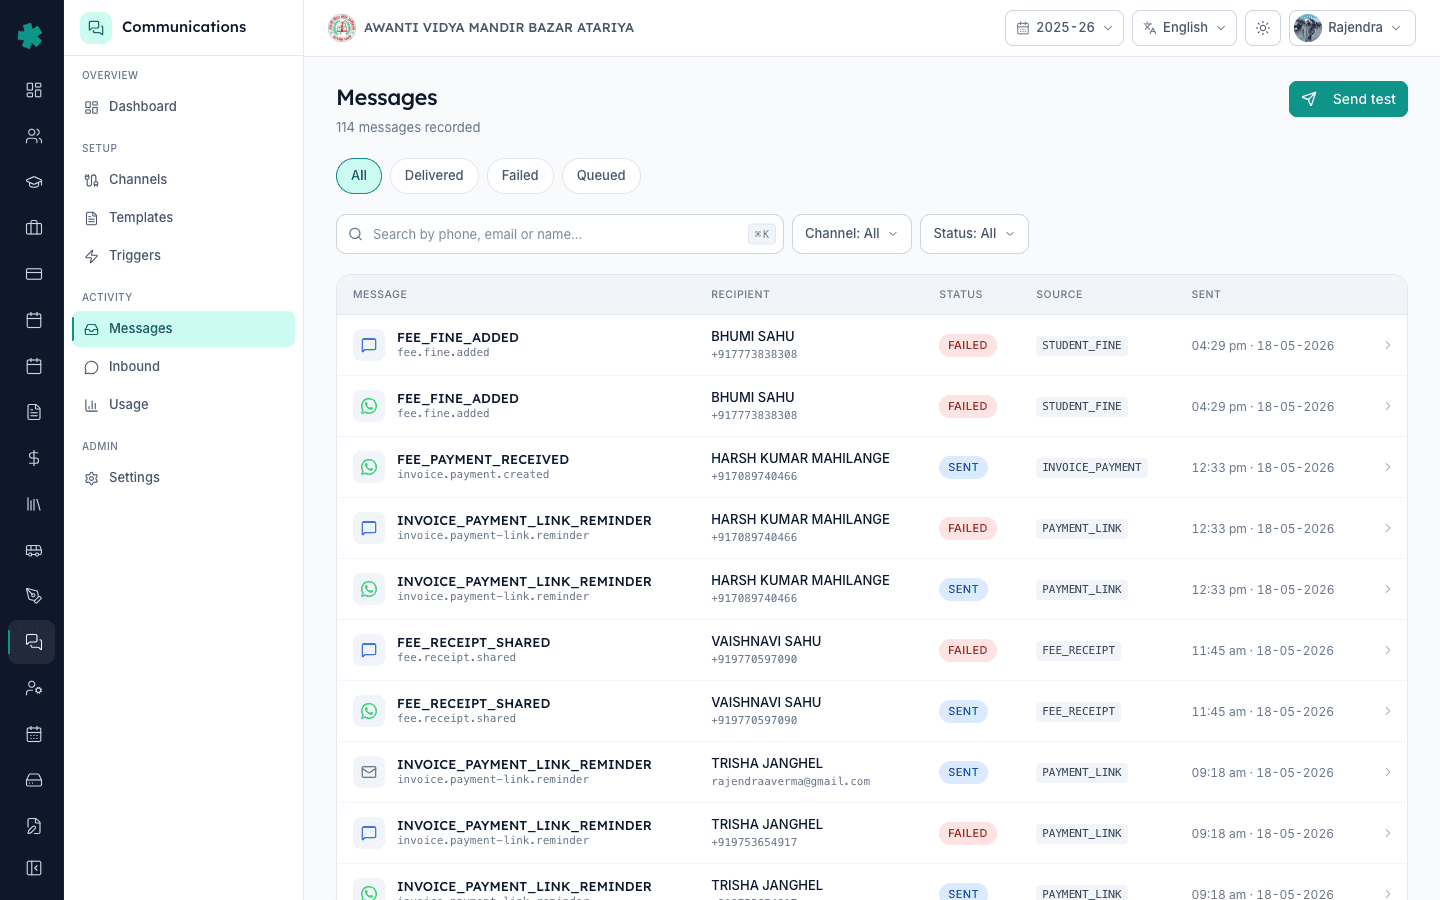Open the briefcase icon in left rail
Image resolution: width=1440 pixels, height=900 pixels.
34,228
